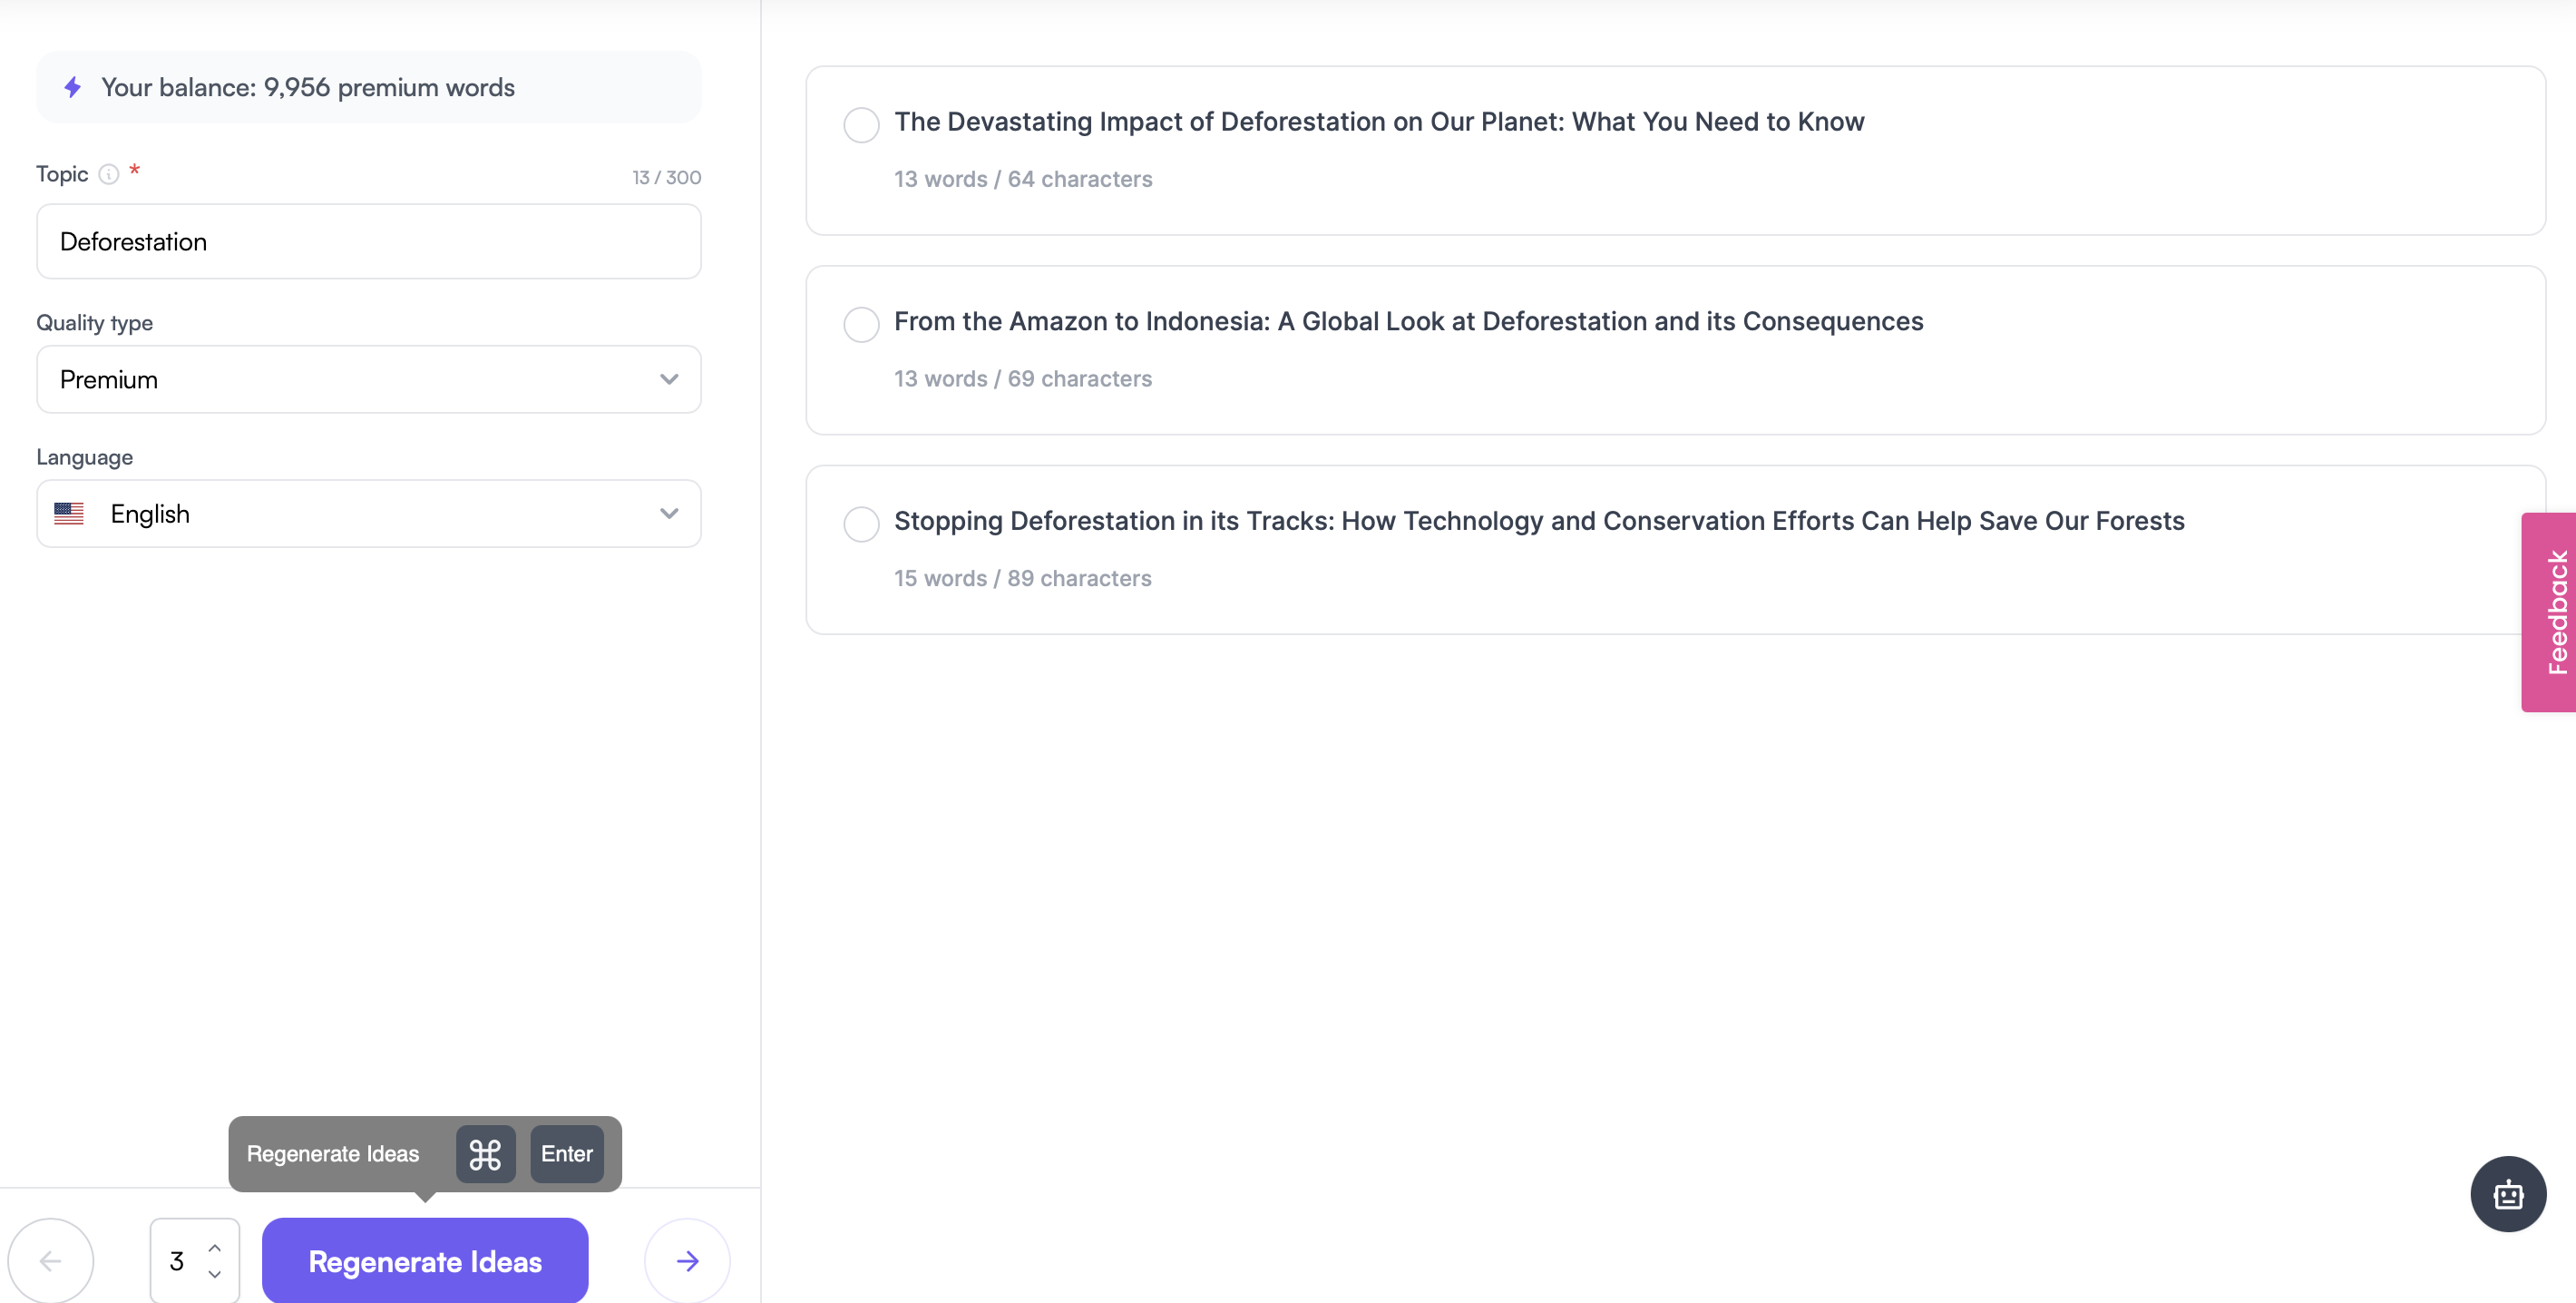Click the title "The Devastating Impact of Deforestation on Our Planet"
Screen dimensions: 2576x1303
1379,122
